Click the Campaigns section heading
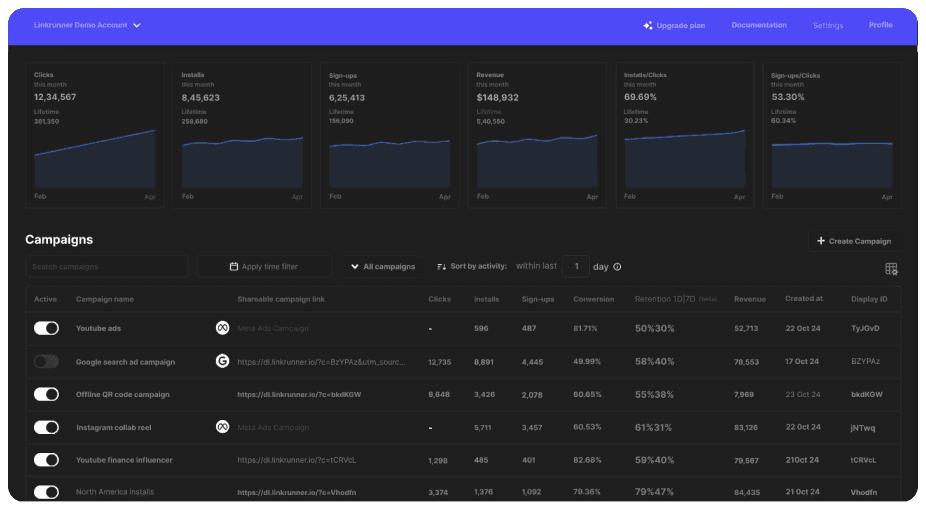The image size is (926, 510). 59,240
